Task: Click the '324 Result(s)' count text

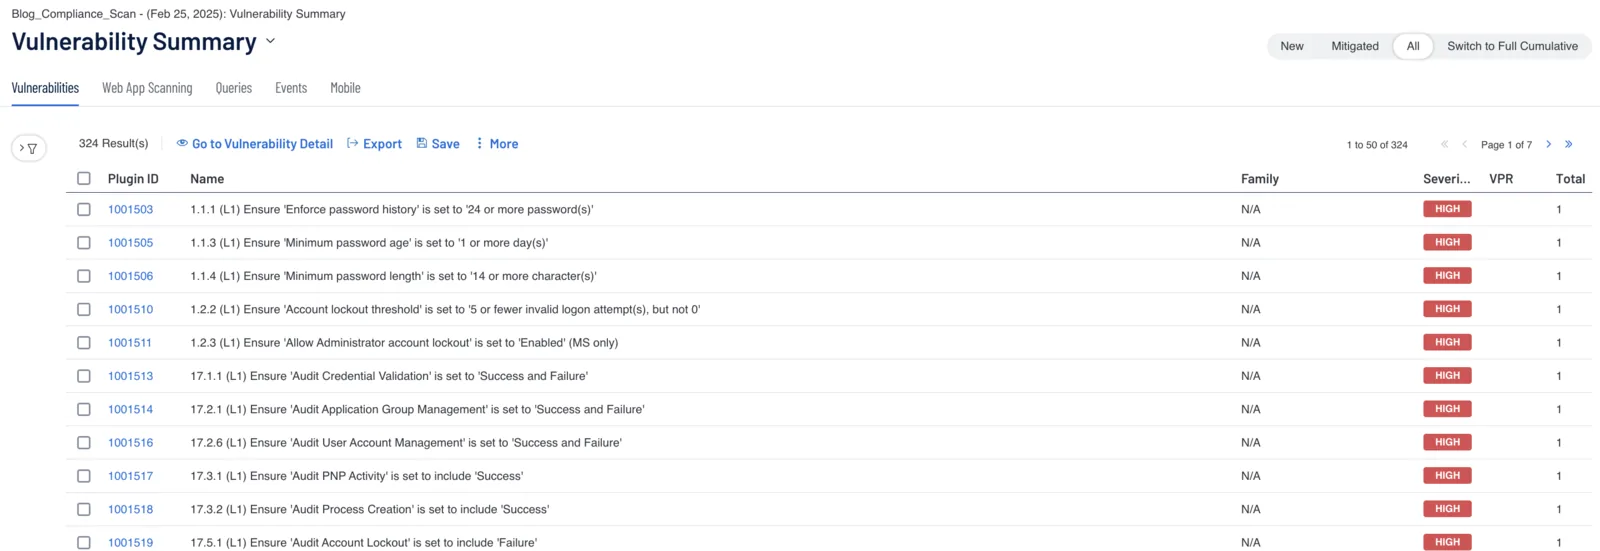Action: [113, 143]
